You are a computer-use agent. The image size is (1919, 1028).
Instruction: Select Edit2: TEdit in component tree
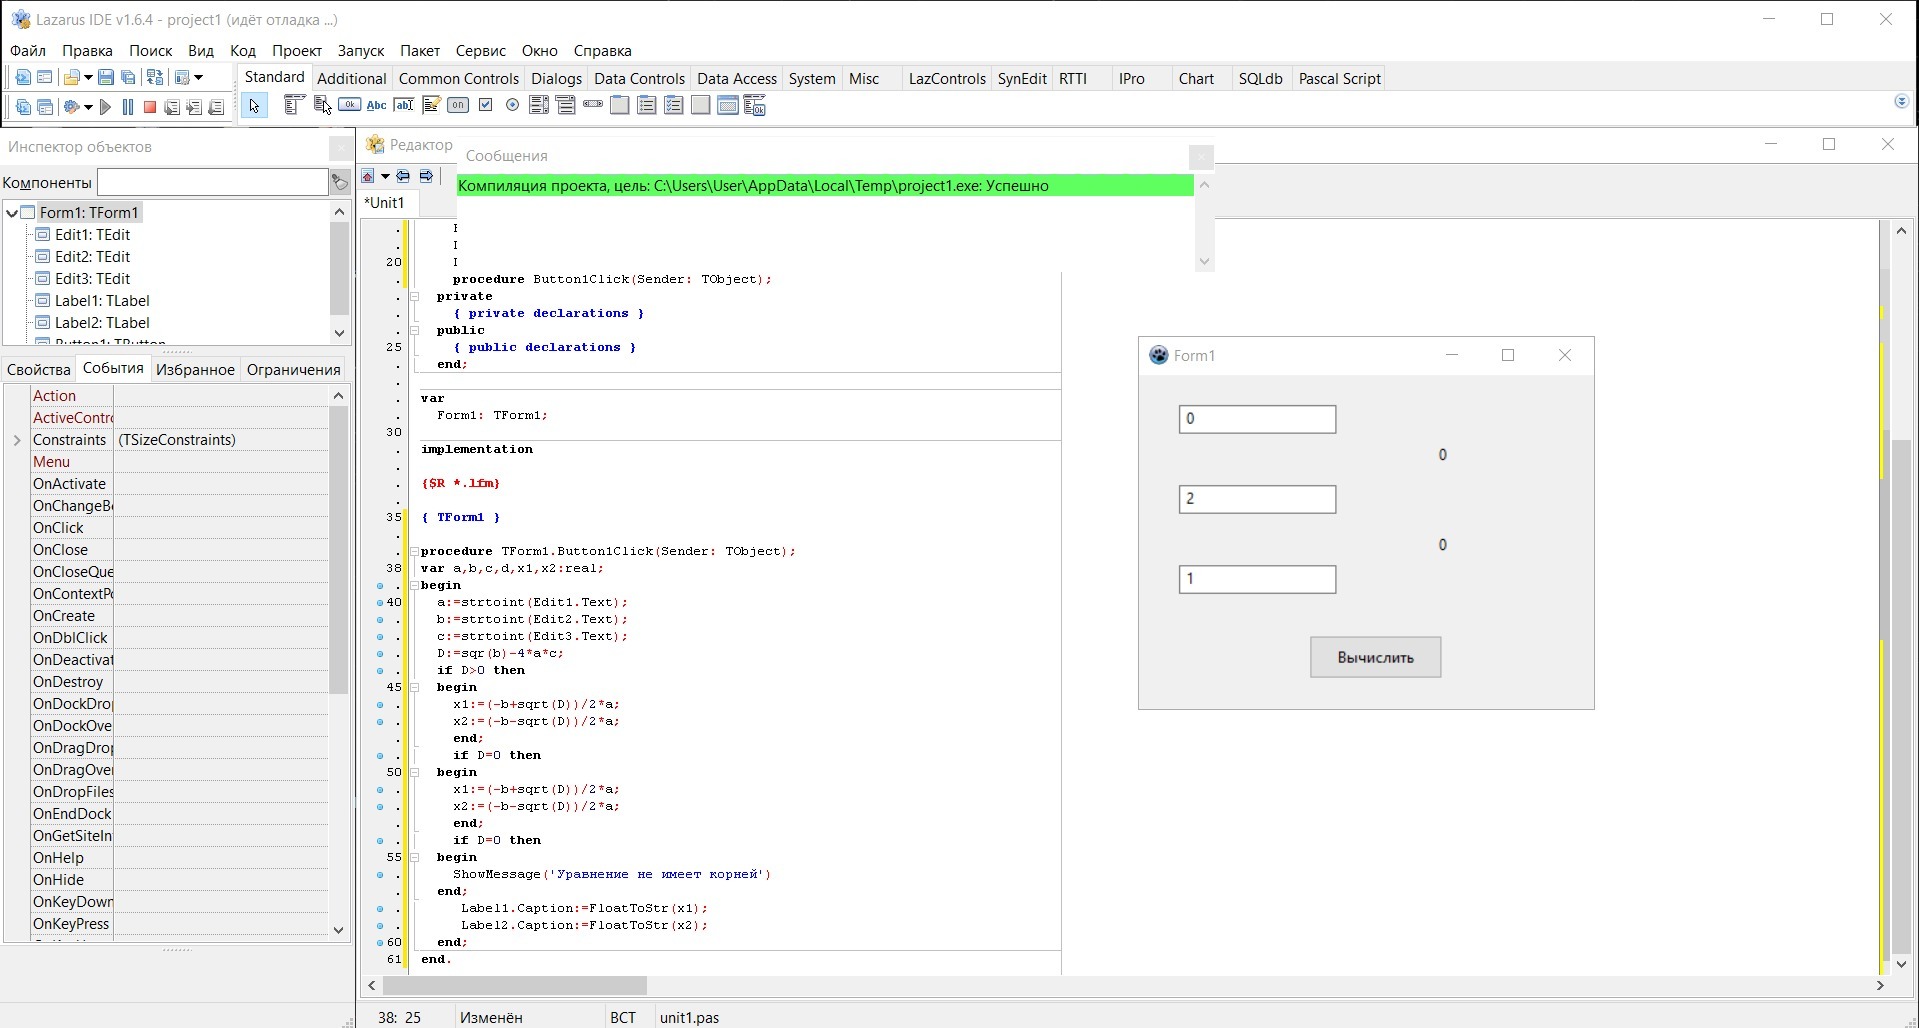pyautogui.click(x=92, y=256)
